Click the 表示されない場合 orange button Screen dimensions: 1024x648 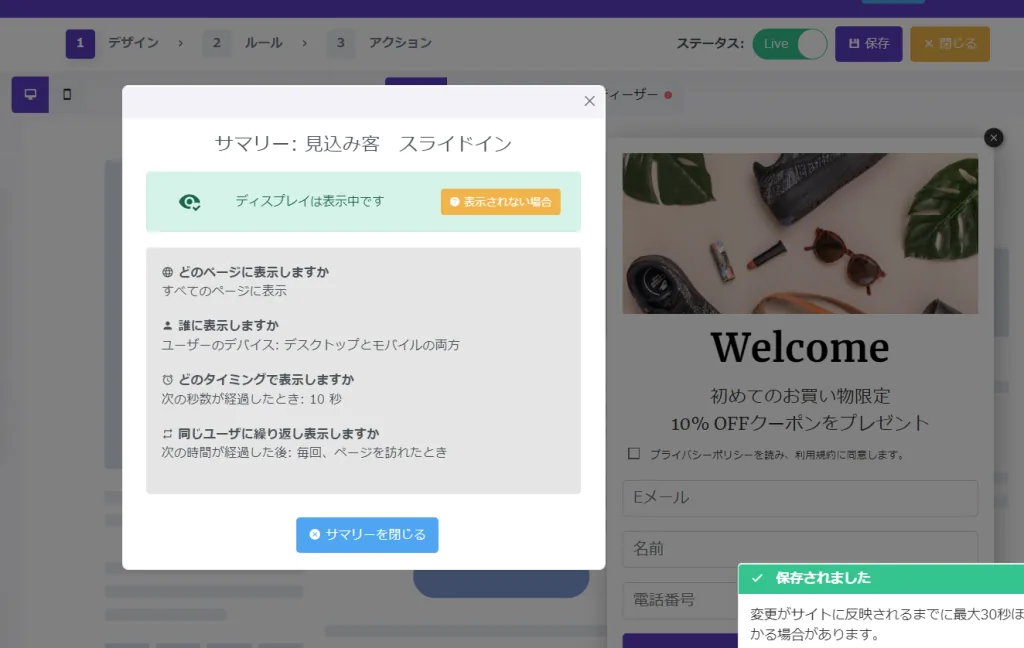click(x=500, y=202)
